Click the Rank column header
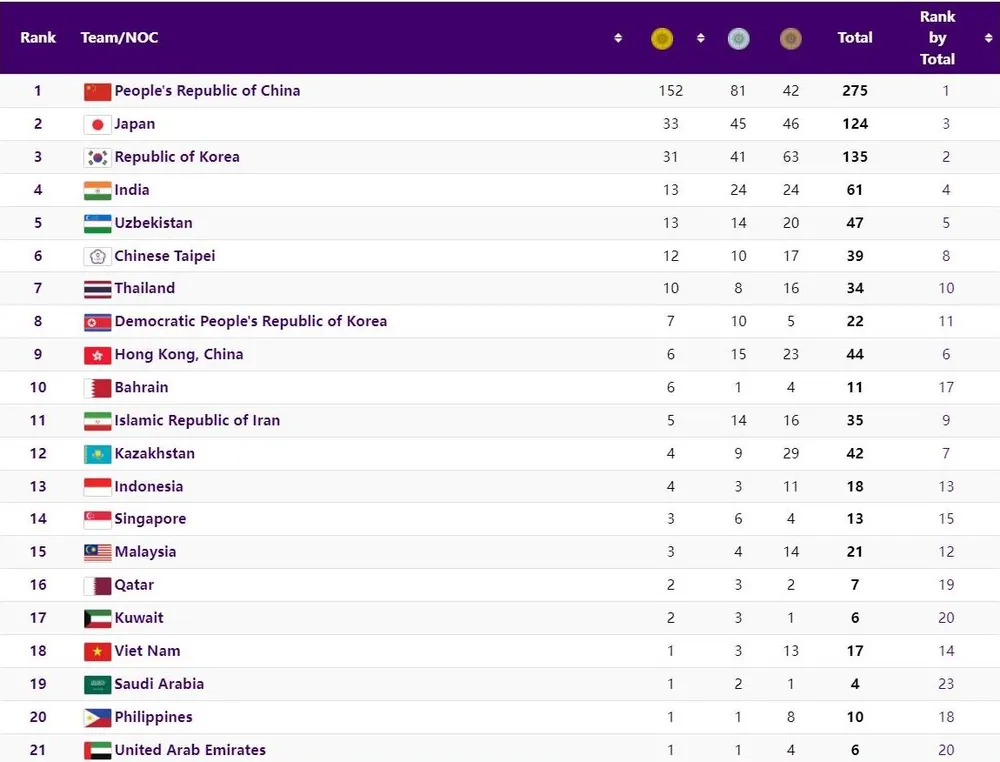The image size is (1000, 762). pyautogui.click(x=38, y=38)
